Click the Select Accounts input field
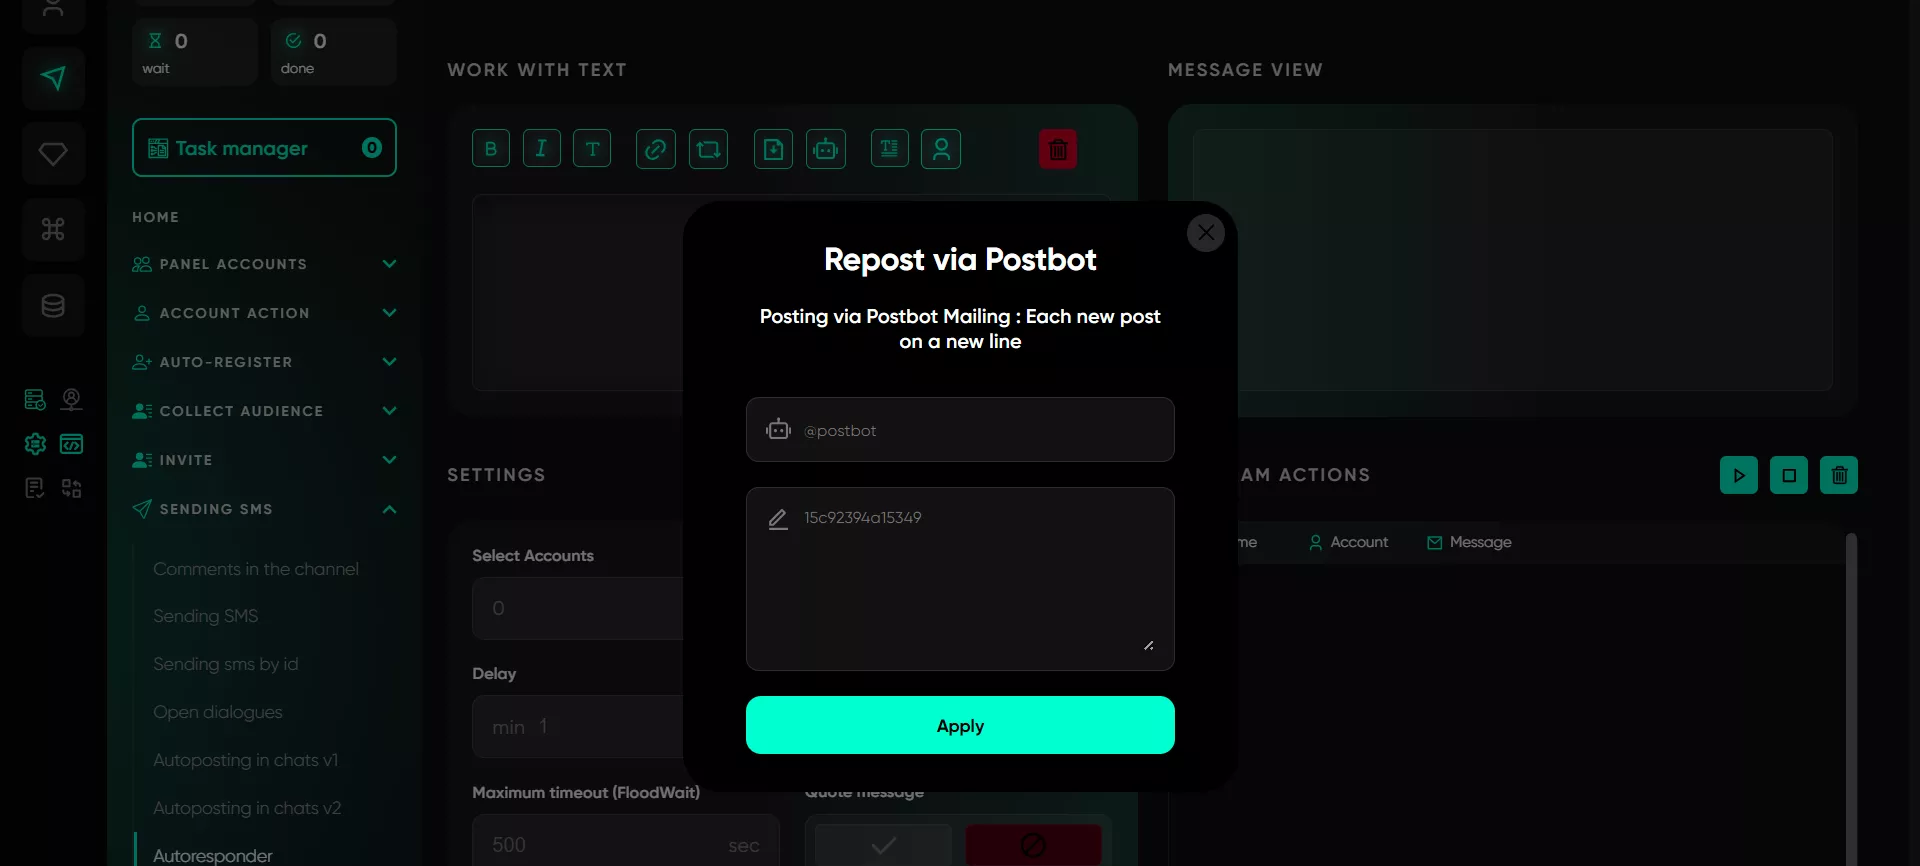Screen dimensions: 1920x866 coord(578,608)
